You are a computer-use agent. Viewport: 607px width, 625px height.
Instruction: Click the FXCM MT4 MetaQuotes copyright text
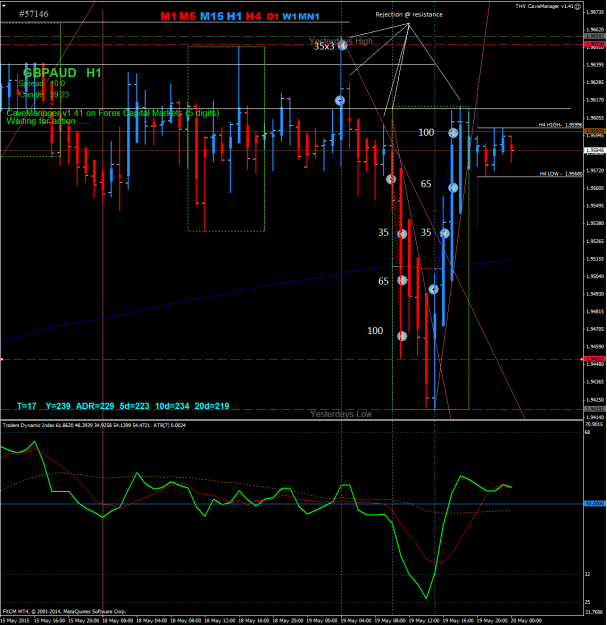[x=64, y=611]
